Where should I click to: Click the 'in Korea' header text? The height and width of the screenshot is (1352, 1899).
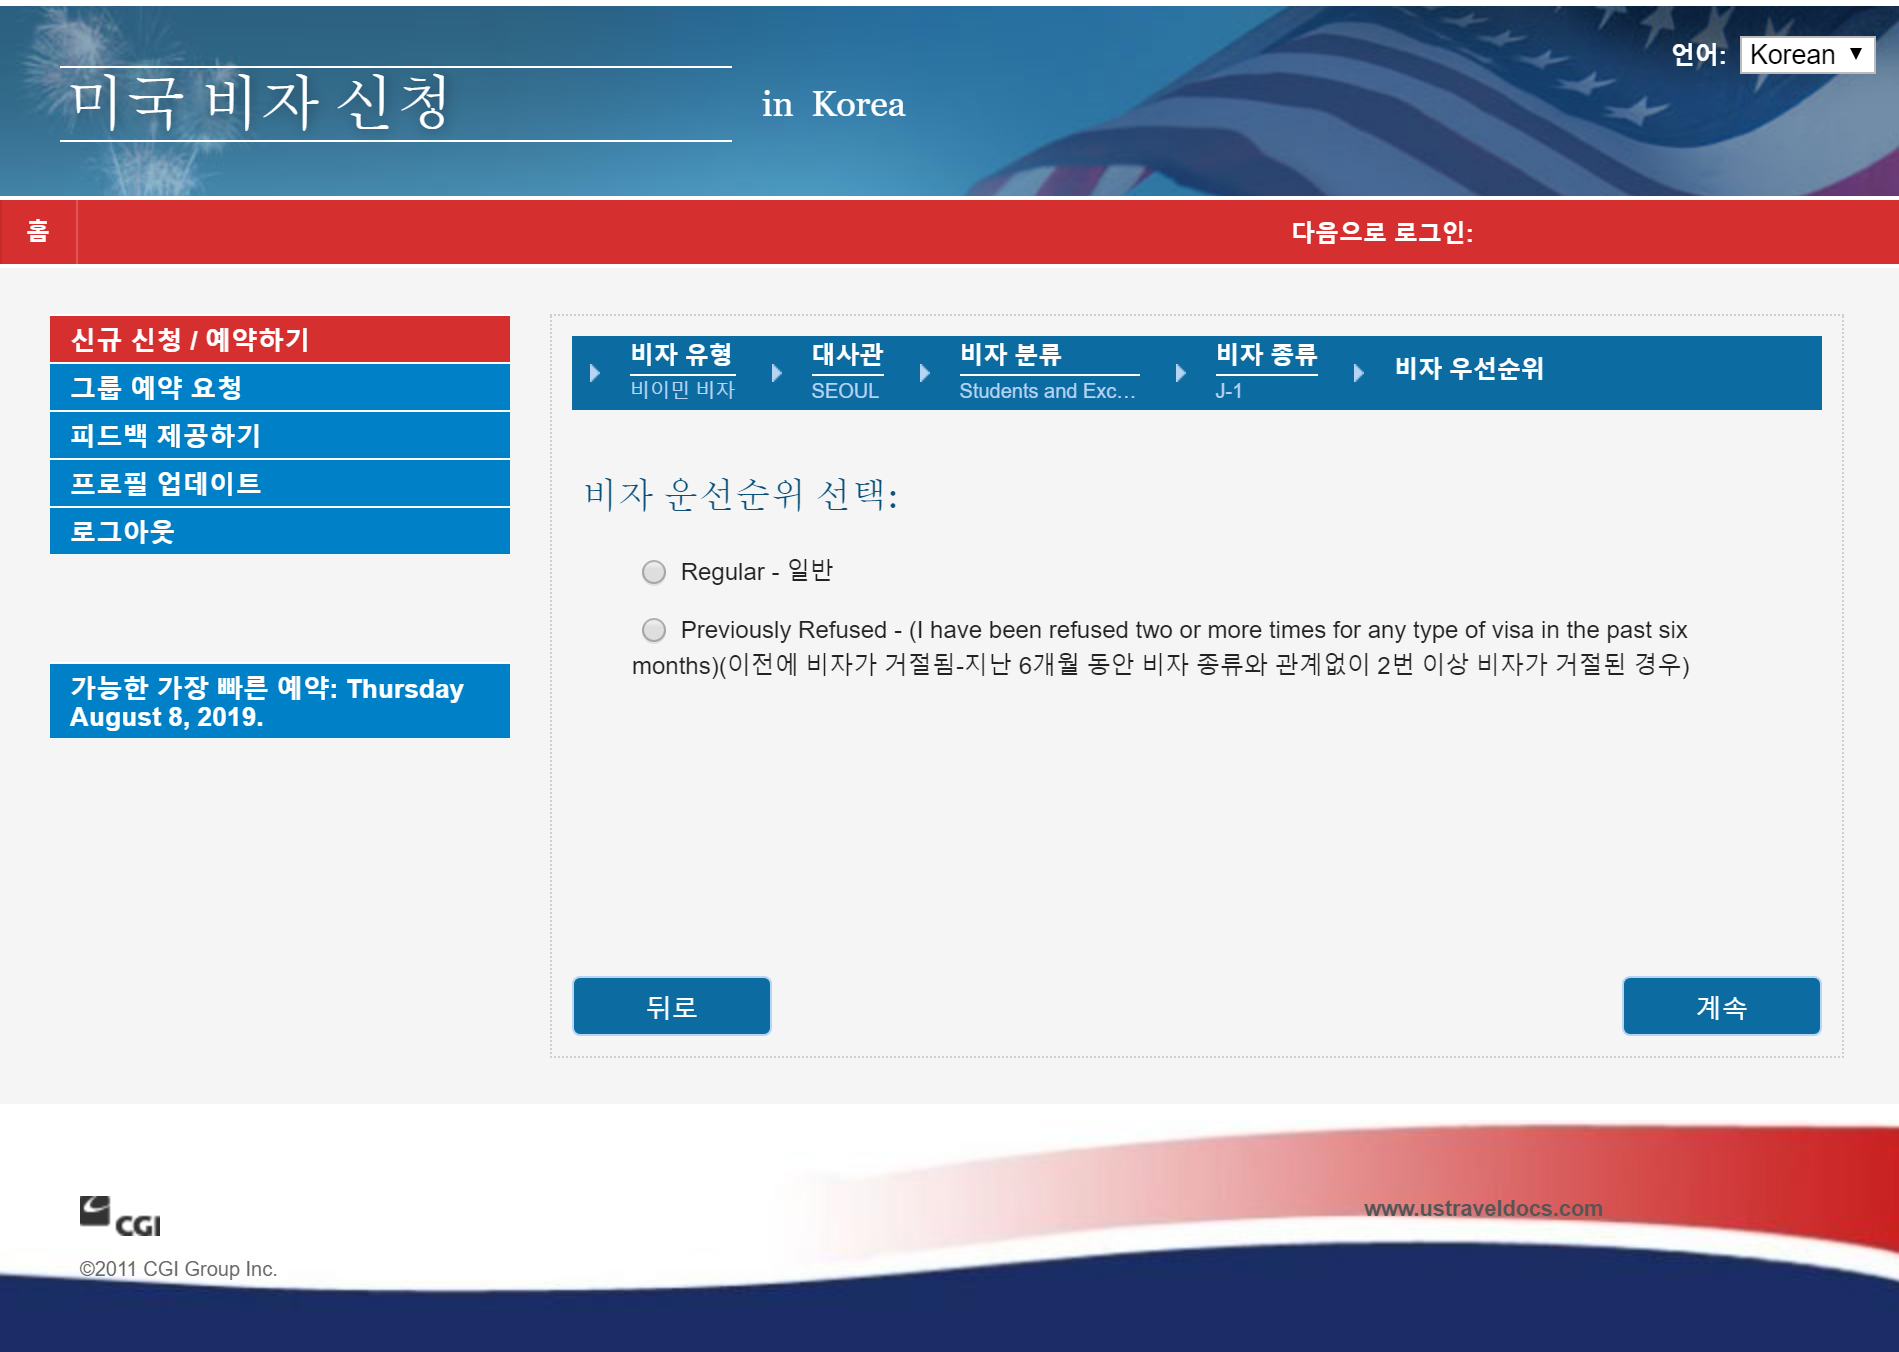pyautogui.click(x=833, y=104)
